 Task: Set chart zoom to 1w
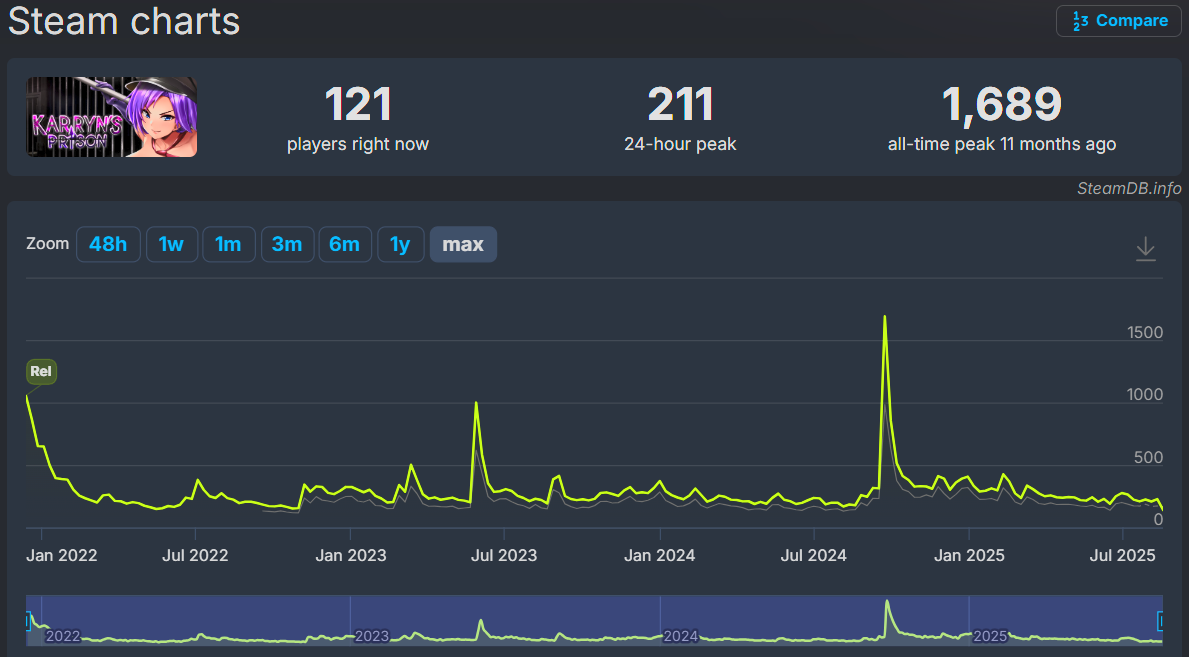171,244
